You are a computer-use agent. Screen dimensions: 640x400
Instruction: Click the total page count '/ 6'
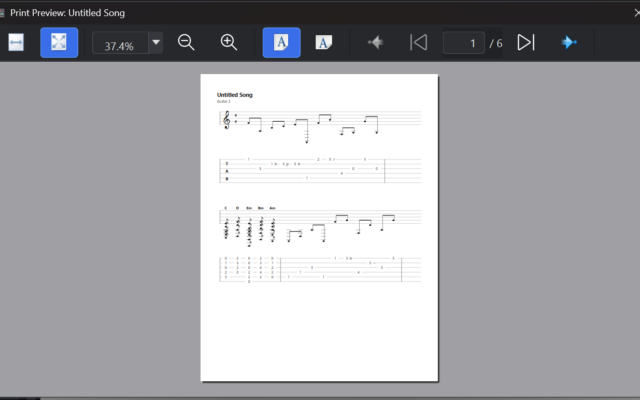pyautogui.click(x=496, y=43)
